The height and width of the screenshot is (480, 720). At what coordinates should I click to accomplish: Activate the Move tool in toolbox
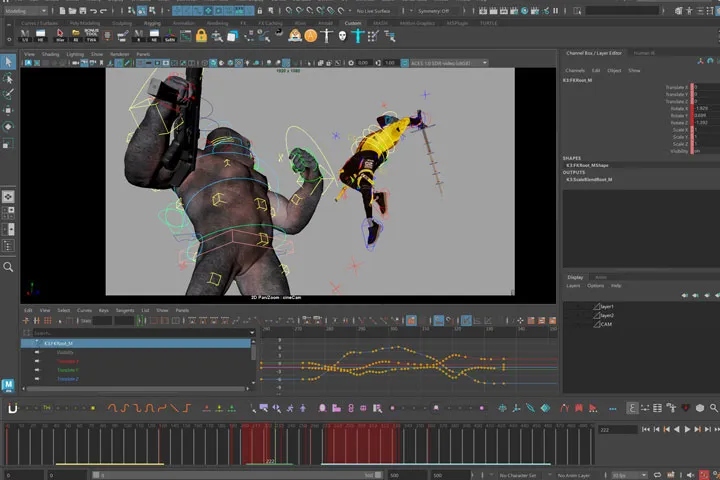[x=8, y=110]
